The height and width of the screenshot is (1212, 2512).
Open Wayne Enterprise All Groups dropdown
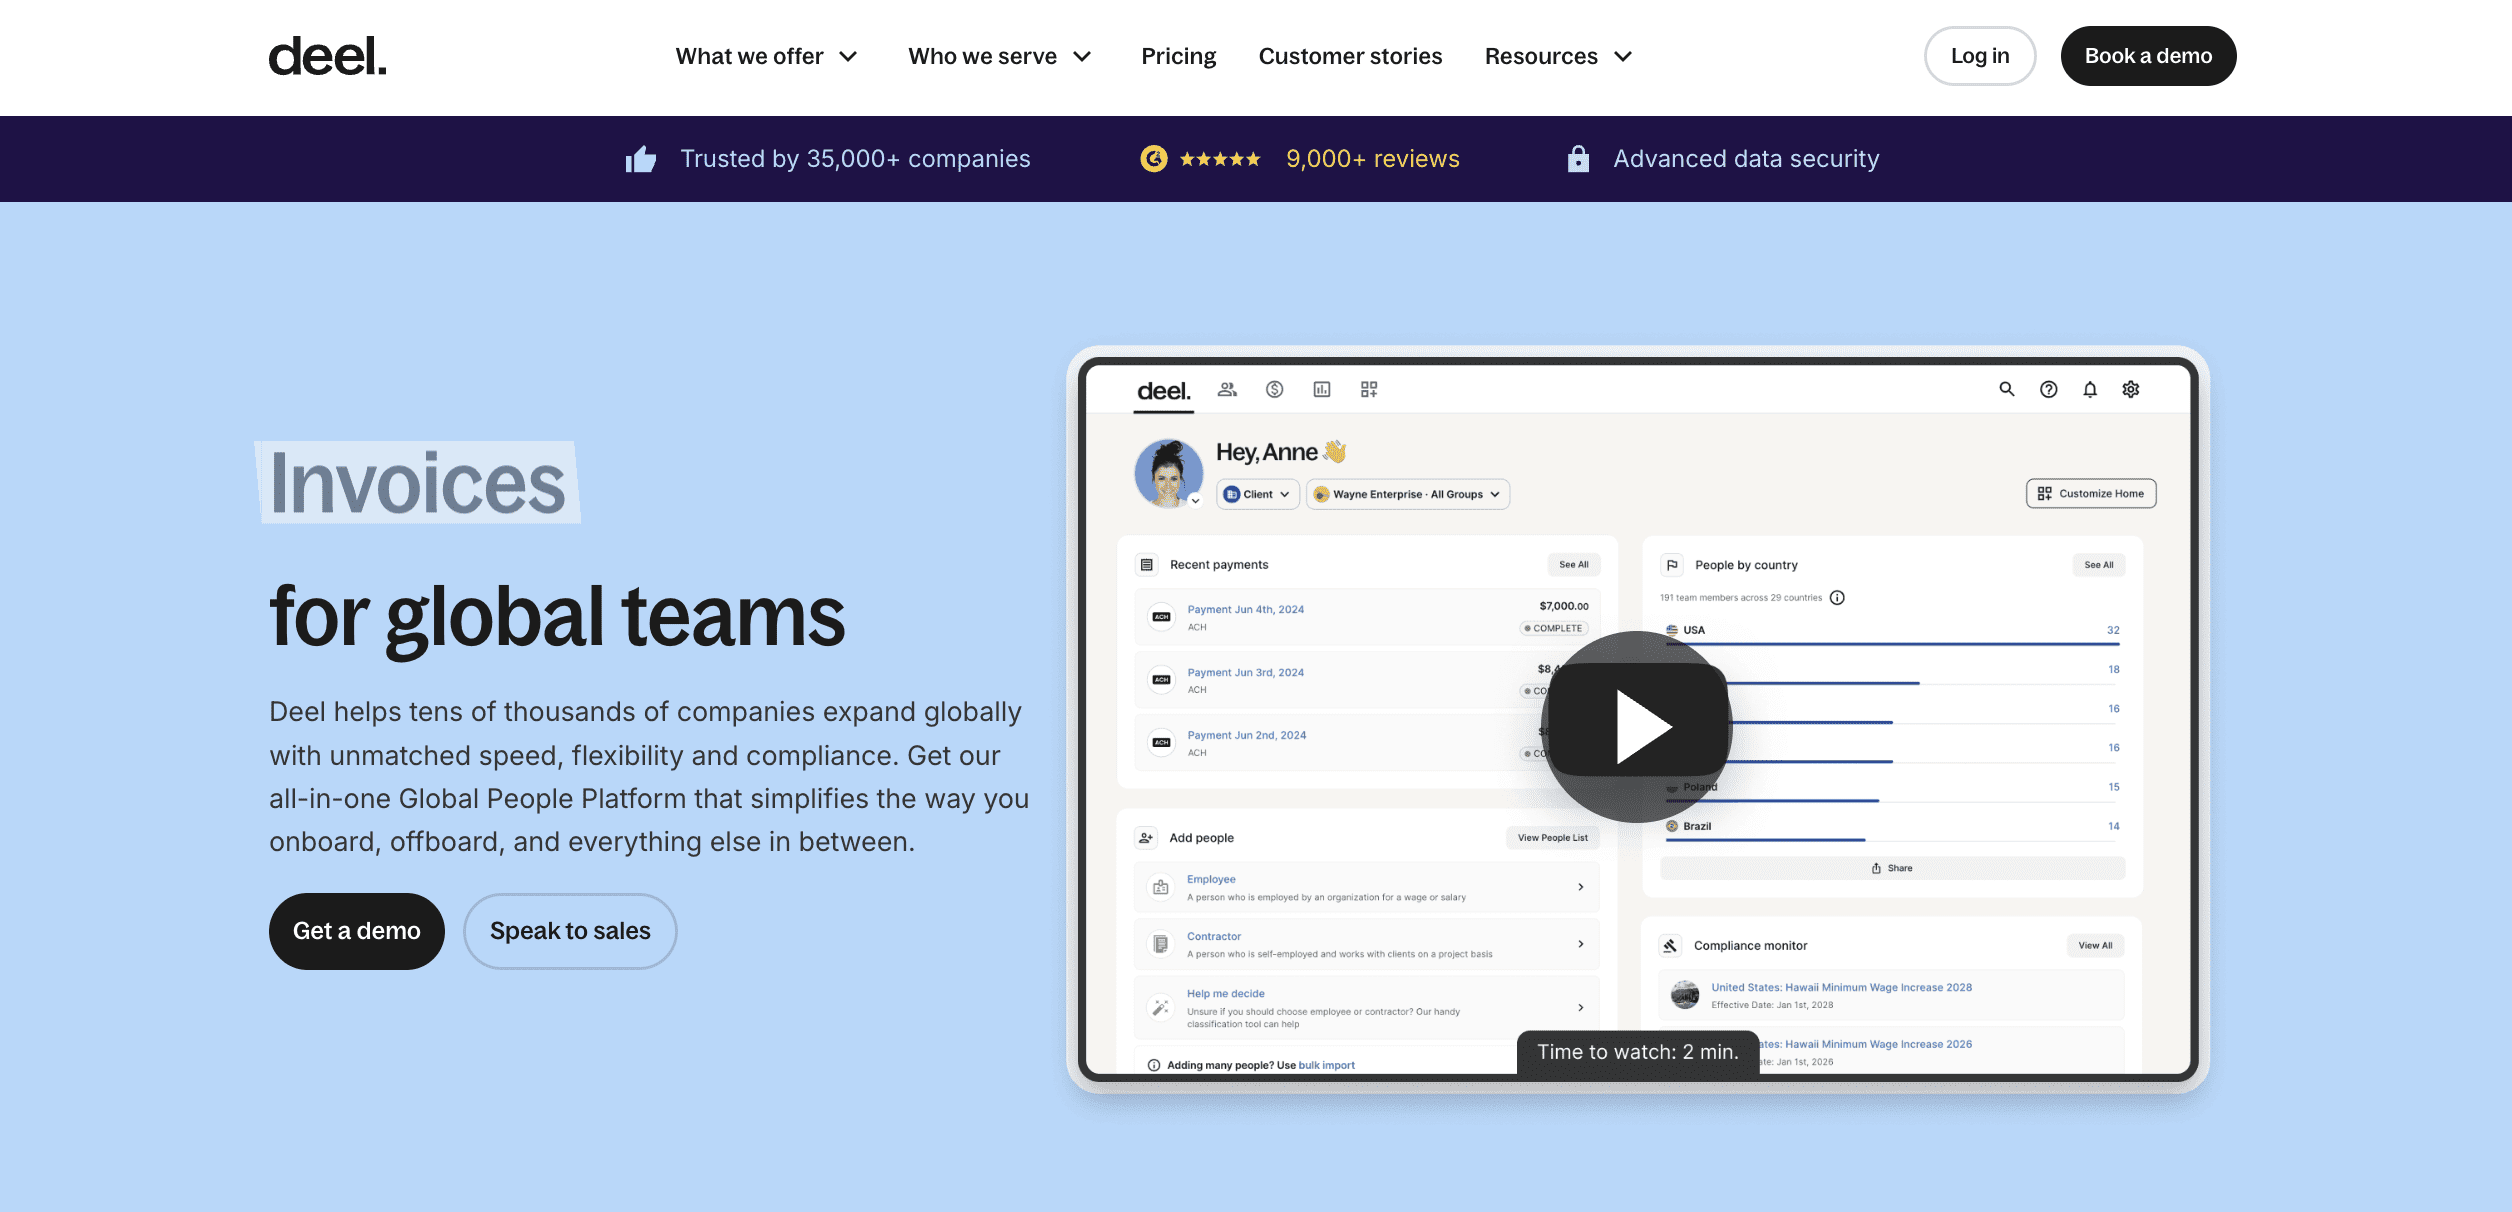coord(1407,494)
